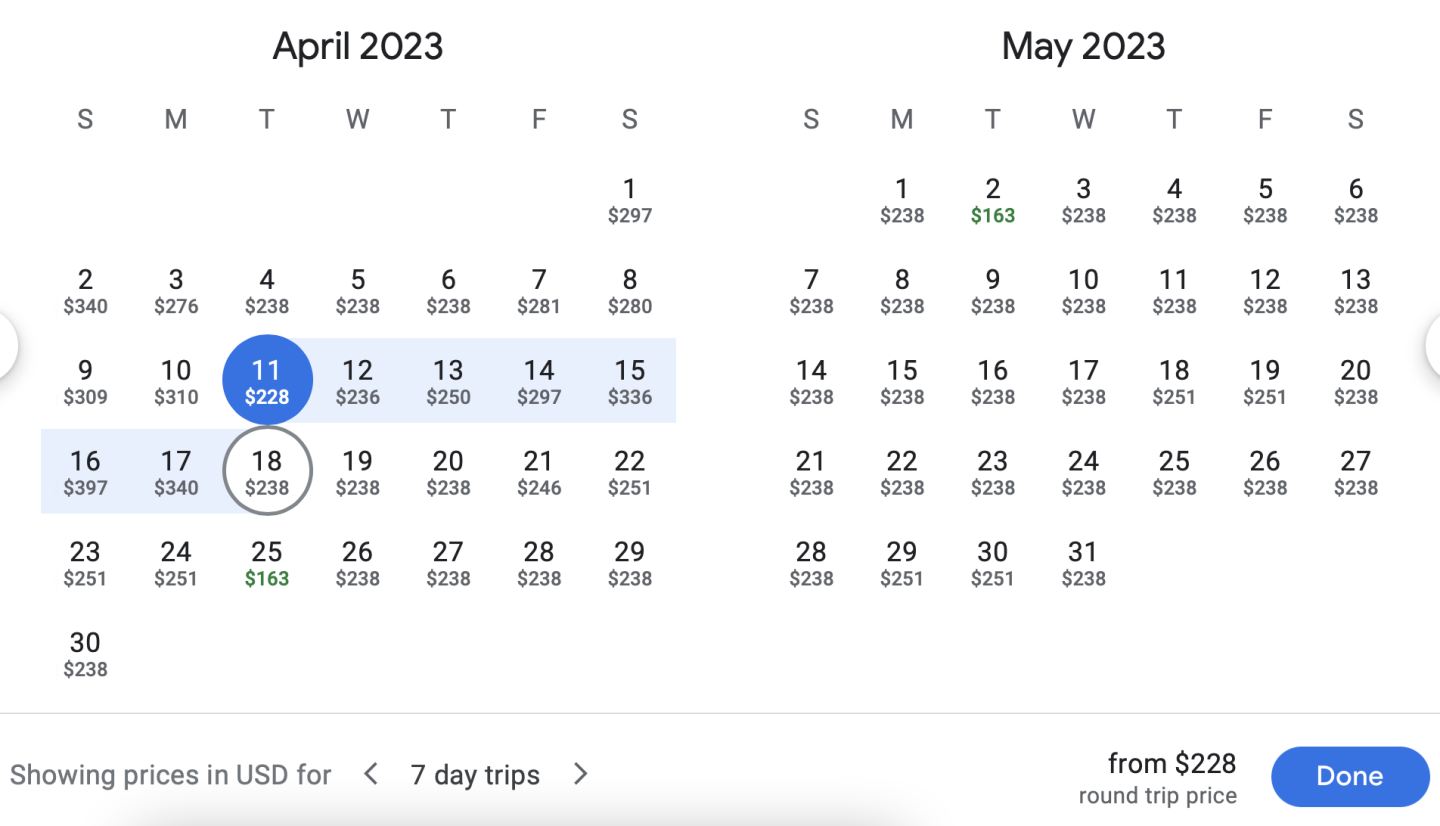The width and height of the screenshot is (1440, 826).
Task: Choose April 21 at $246
Action: (x=539, y=472)
